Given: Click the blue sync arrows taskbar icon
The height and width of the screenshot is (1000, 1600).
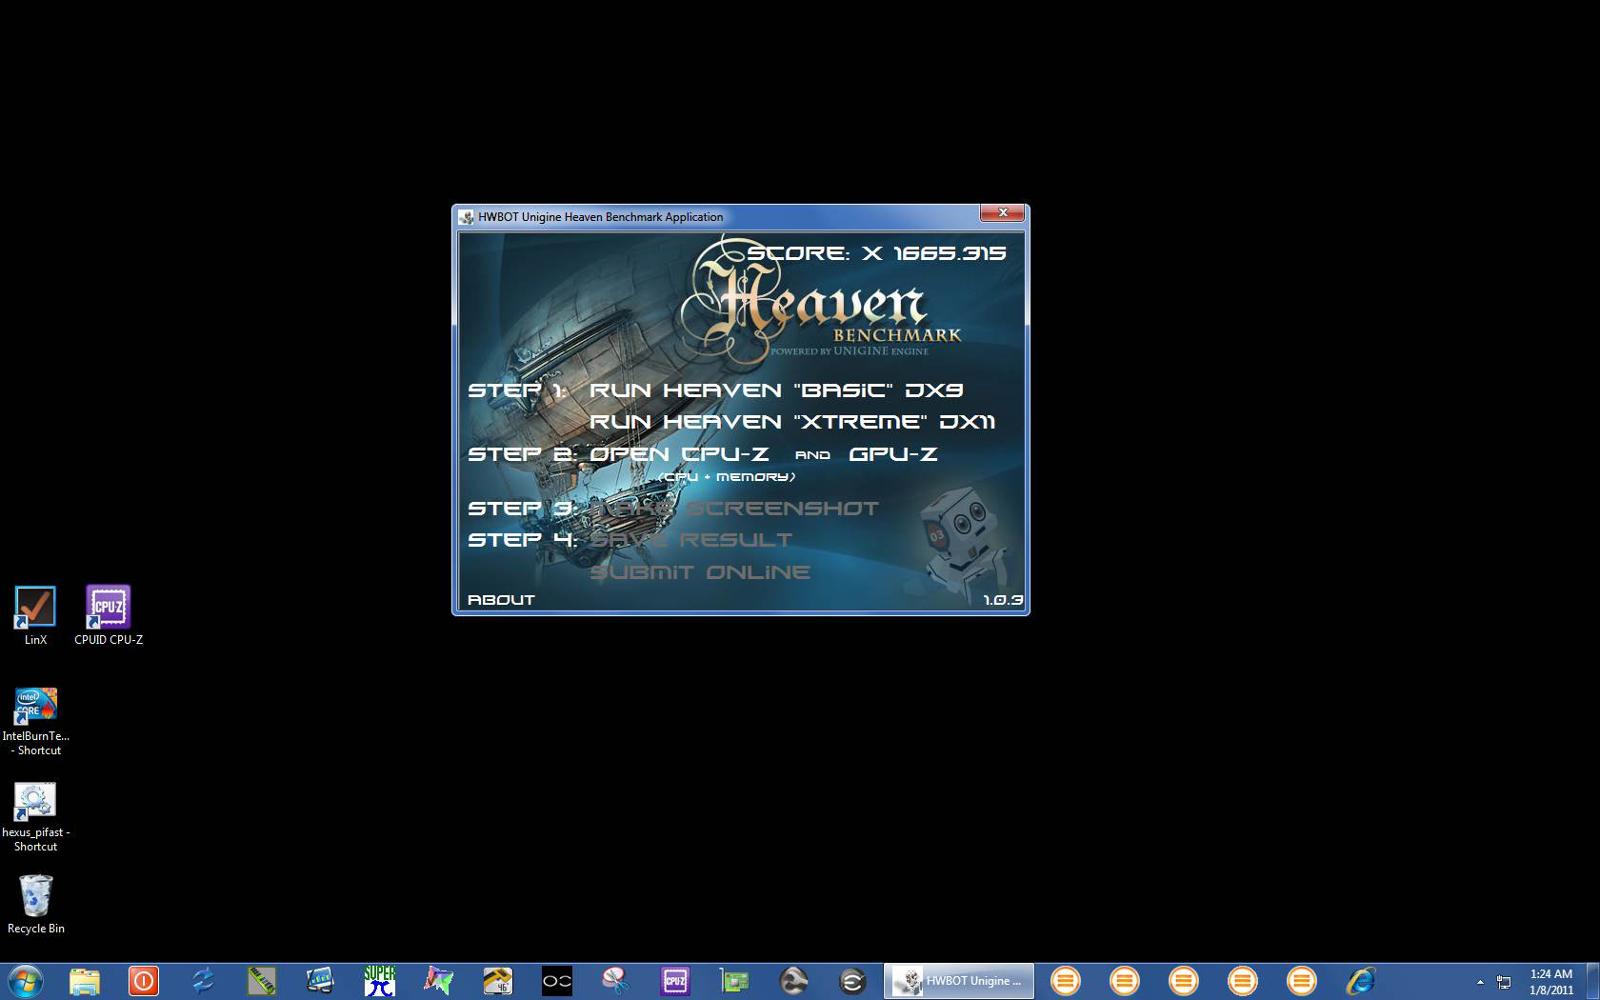Looking at the screenshot, I should [x=202, y=981].
